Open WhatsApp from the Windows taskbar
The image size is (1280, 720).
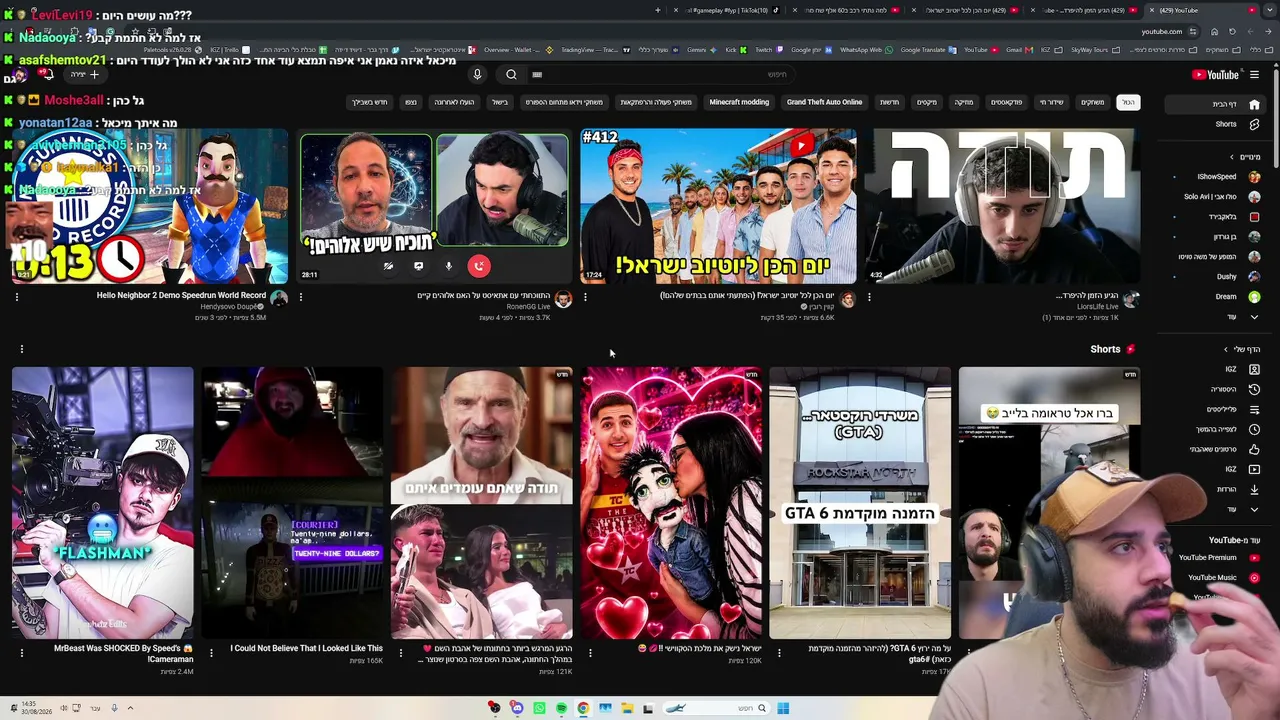tap(539, 709)
